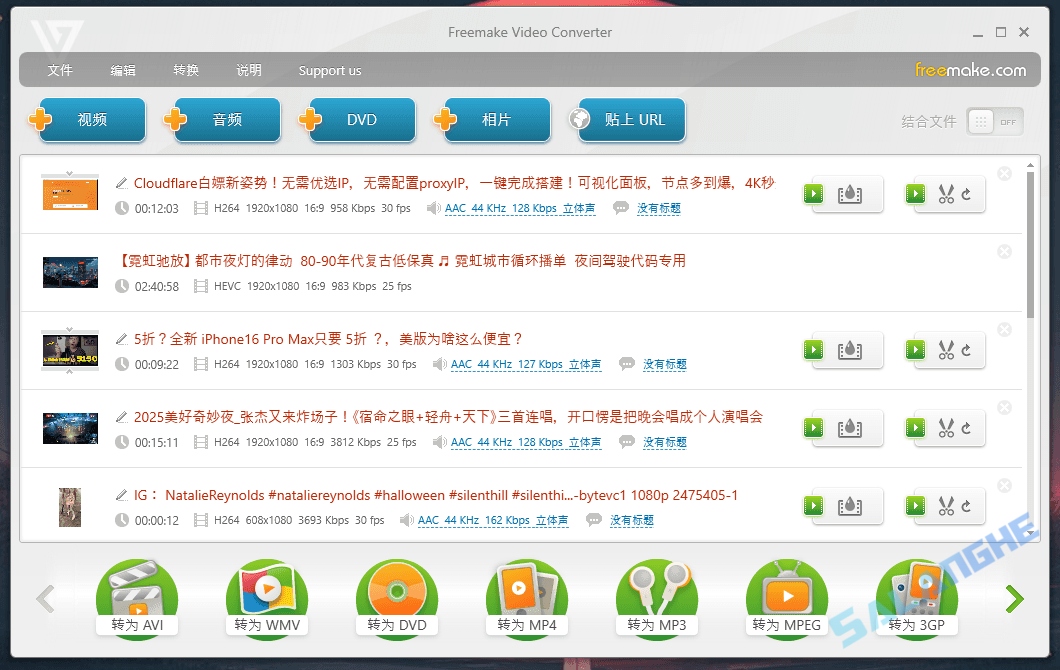This screenshot has height=670, width=1060.
Task: Select 转为 3GP output format icon
Action: [x=917, y=593]
